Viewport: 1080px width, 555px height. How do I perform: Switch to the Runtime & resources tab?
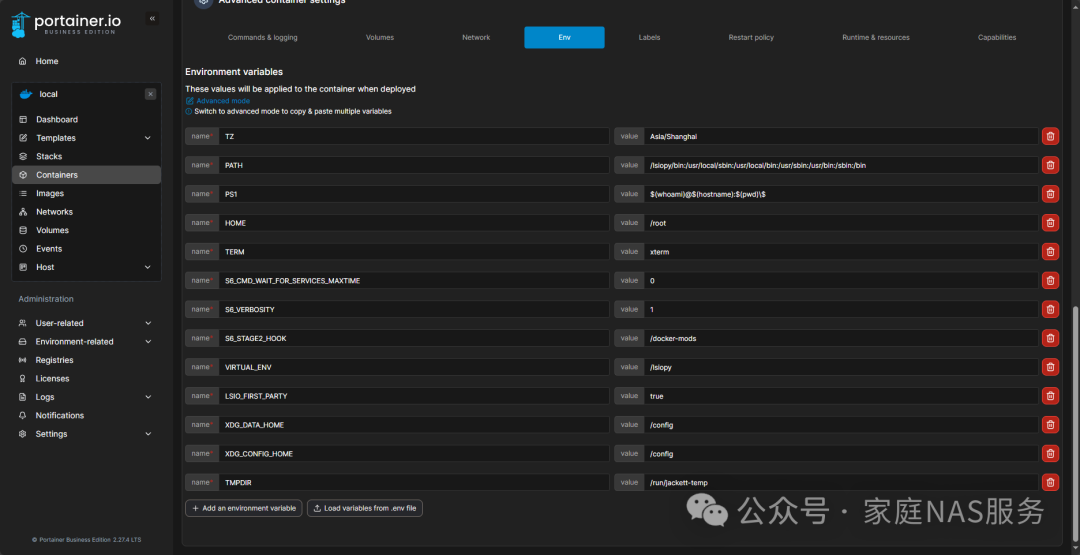[x=875, y=37]
